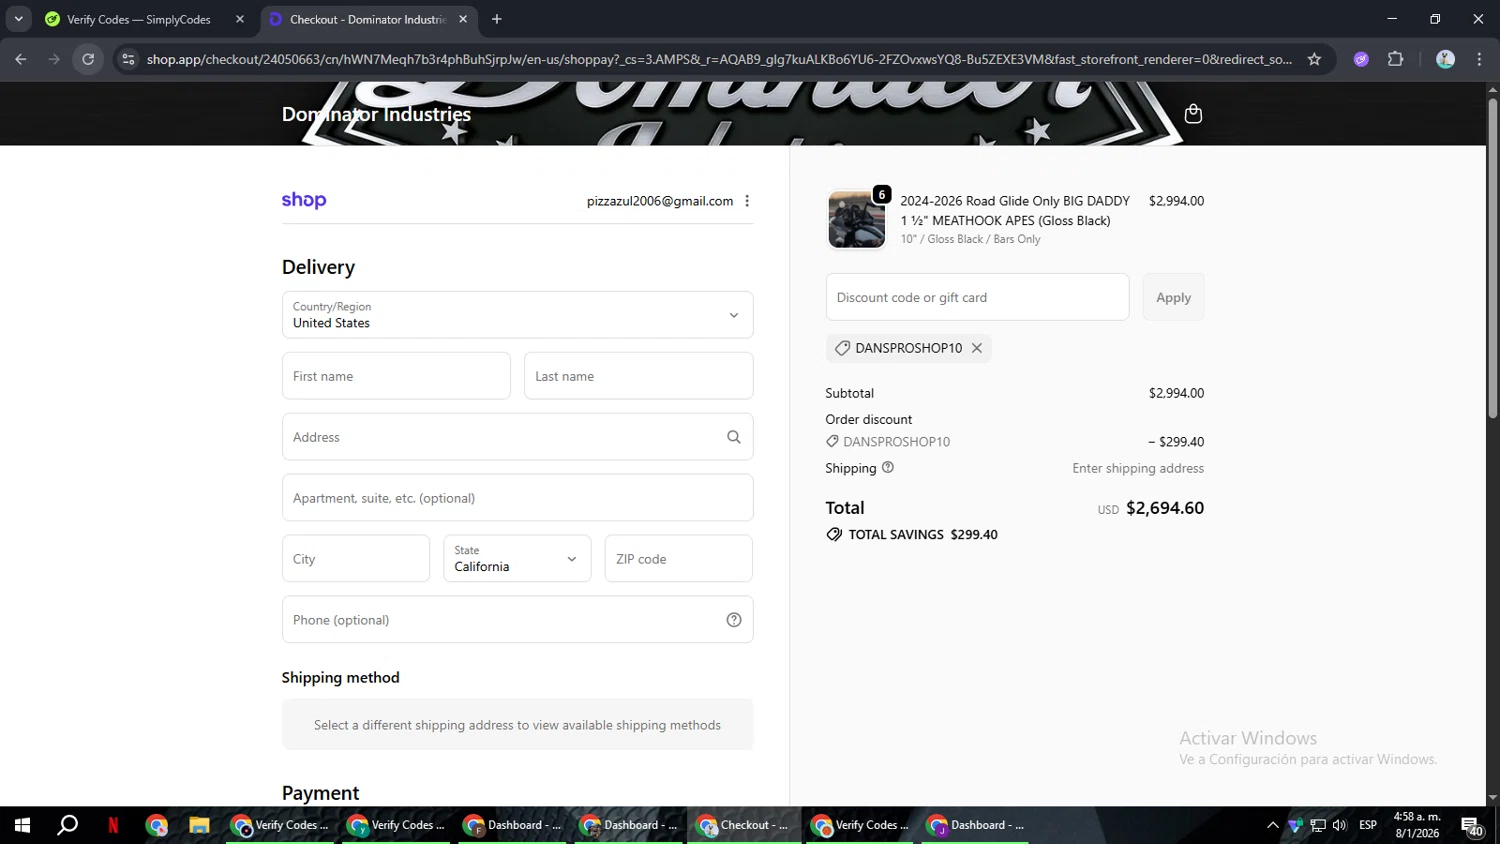
Task: Click the Address input field
Action: click(x=517, y=437)
